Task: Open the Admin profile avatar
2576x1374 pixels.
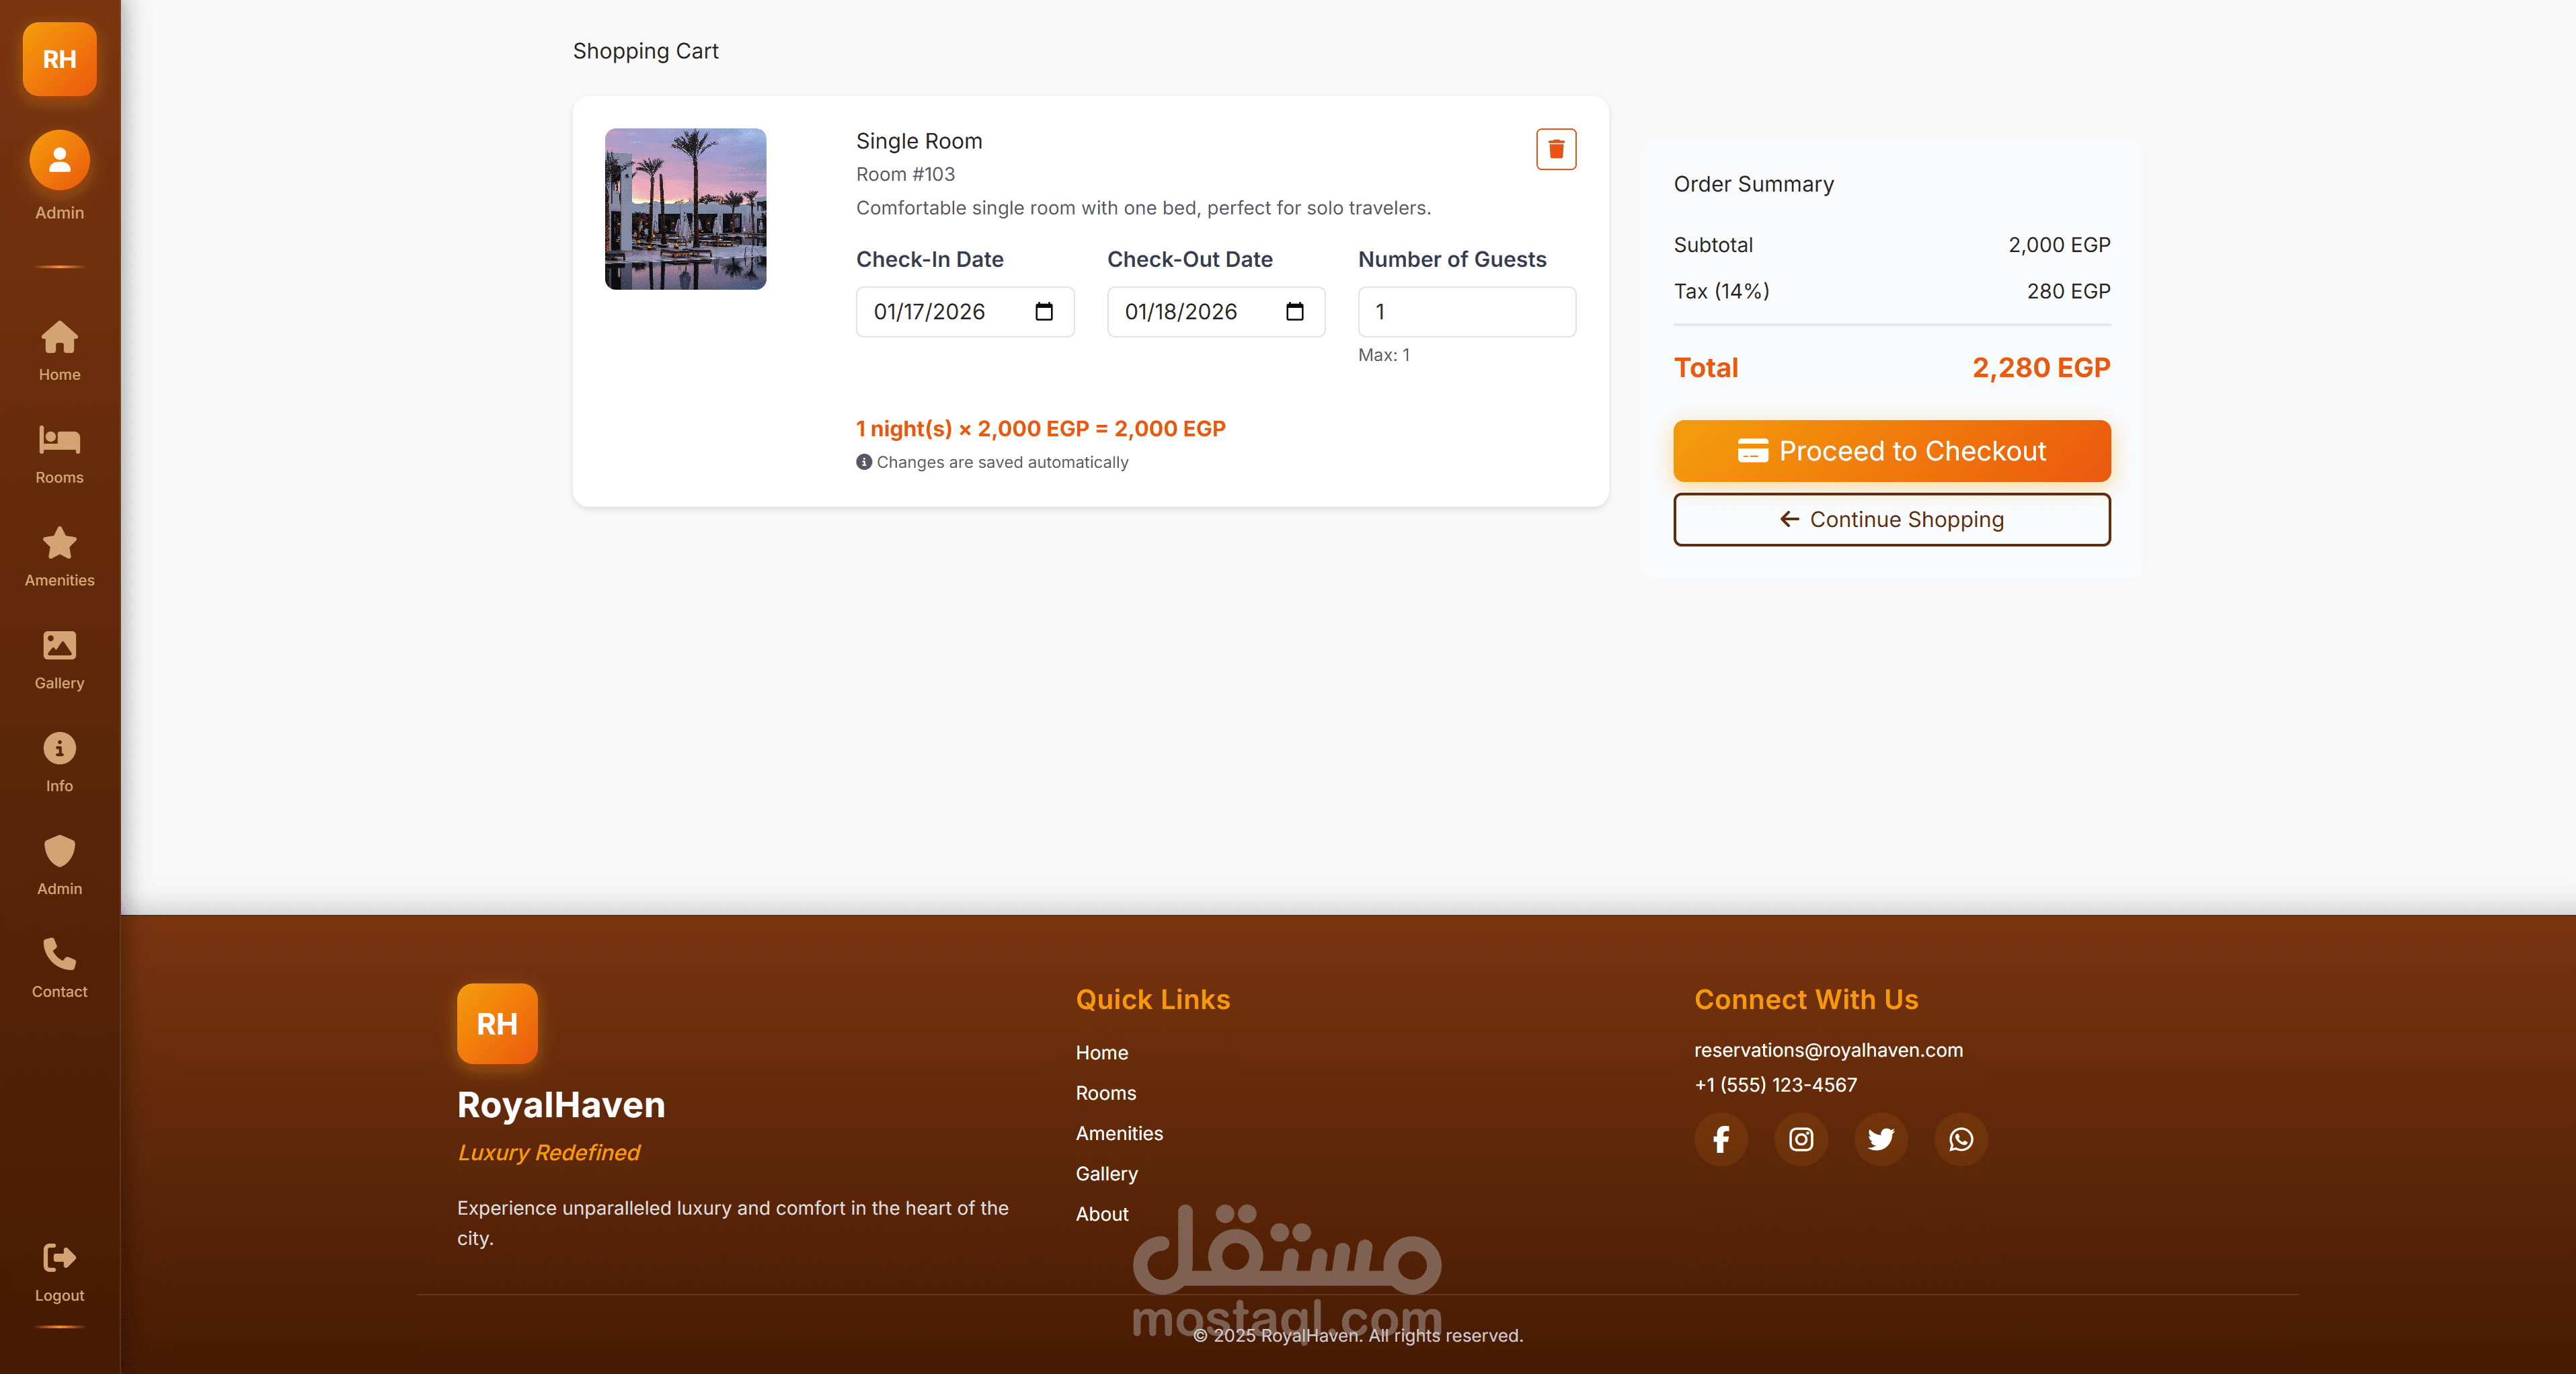Action: (x=60, y=161)
